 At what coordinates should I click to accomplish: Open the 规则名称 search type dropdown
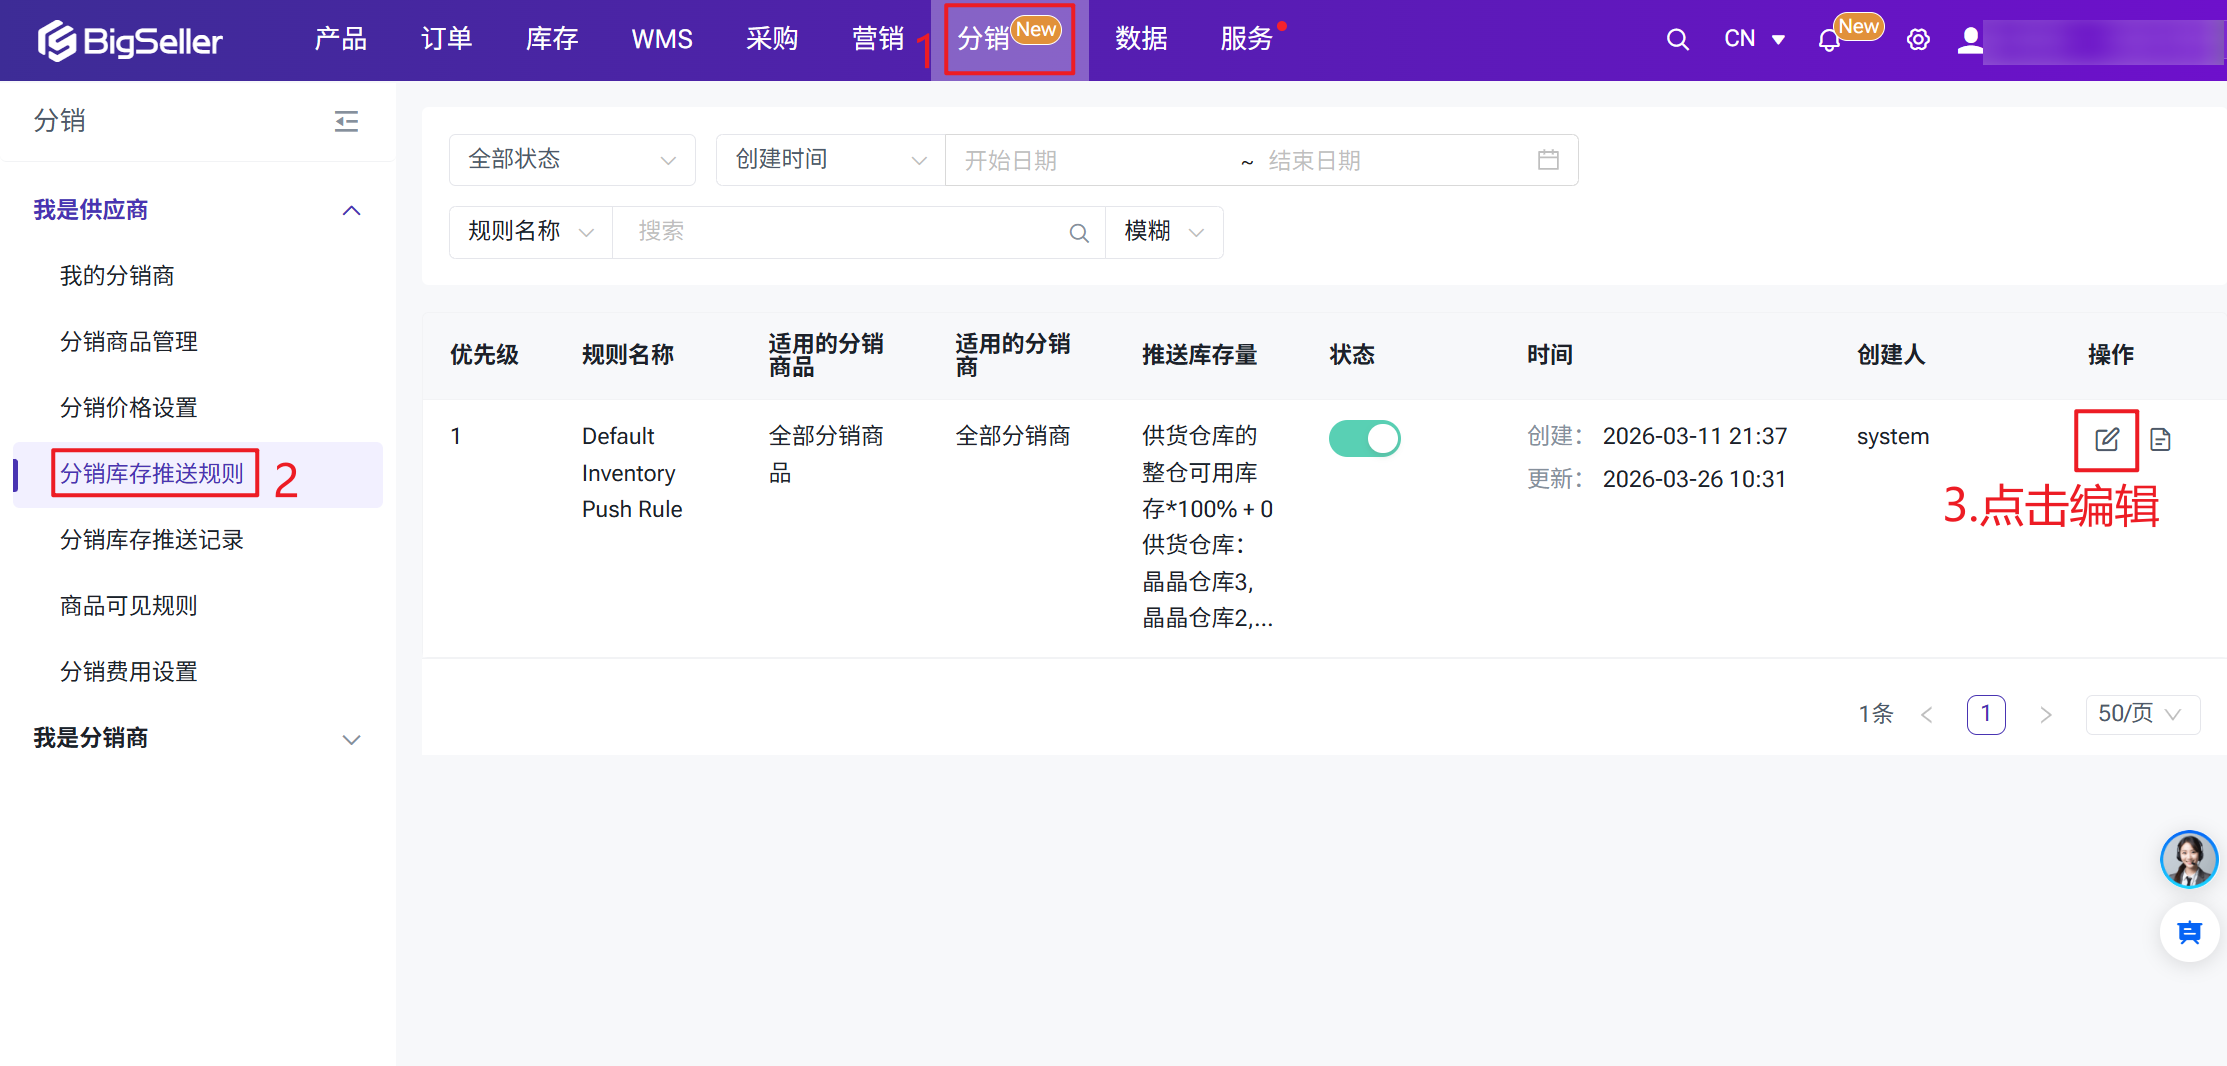[x=530, y=232]
